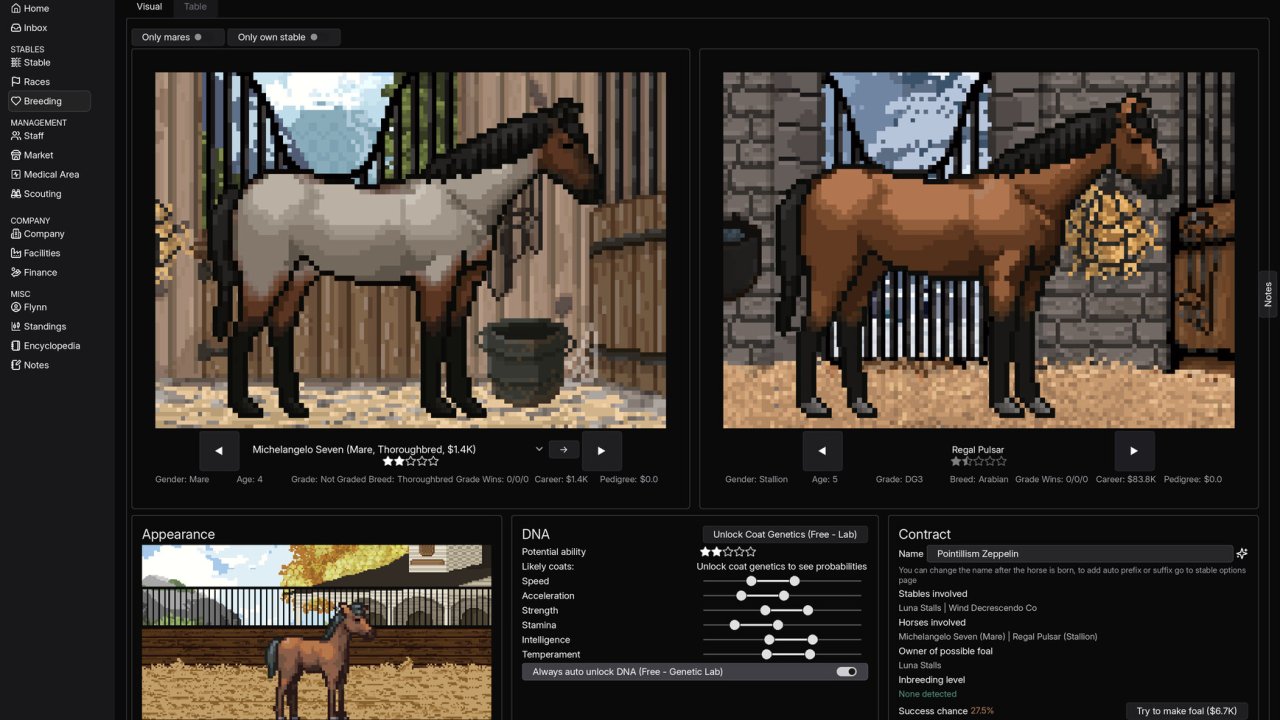This screenshot has height=720, width=1280.
Task: Go to selected mare's page arrow button
Action: coord(564,450)
